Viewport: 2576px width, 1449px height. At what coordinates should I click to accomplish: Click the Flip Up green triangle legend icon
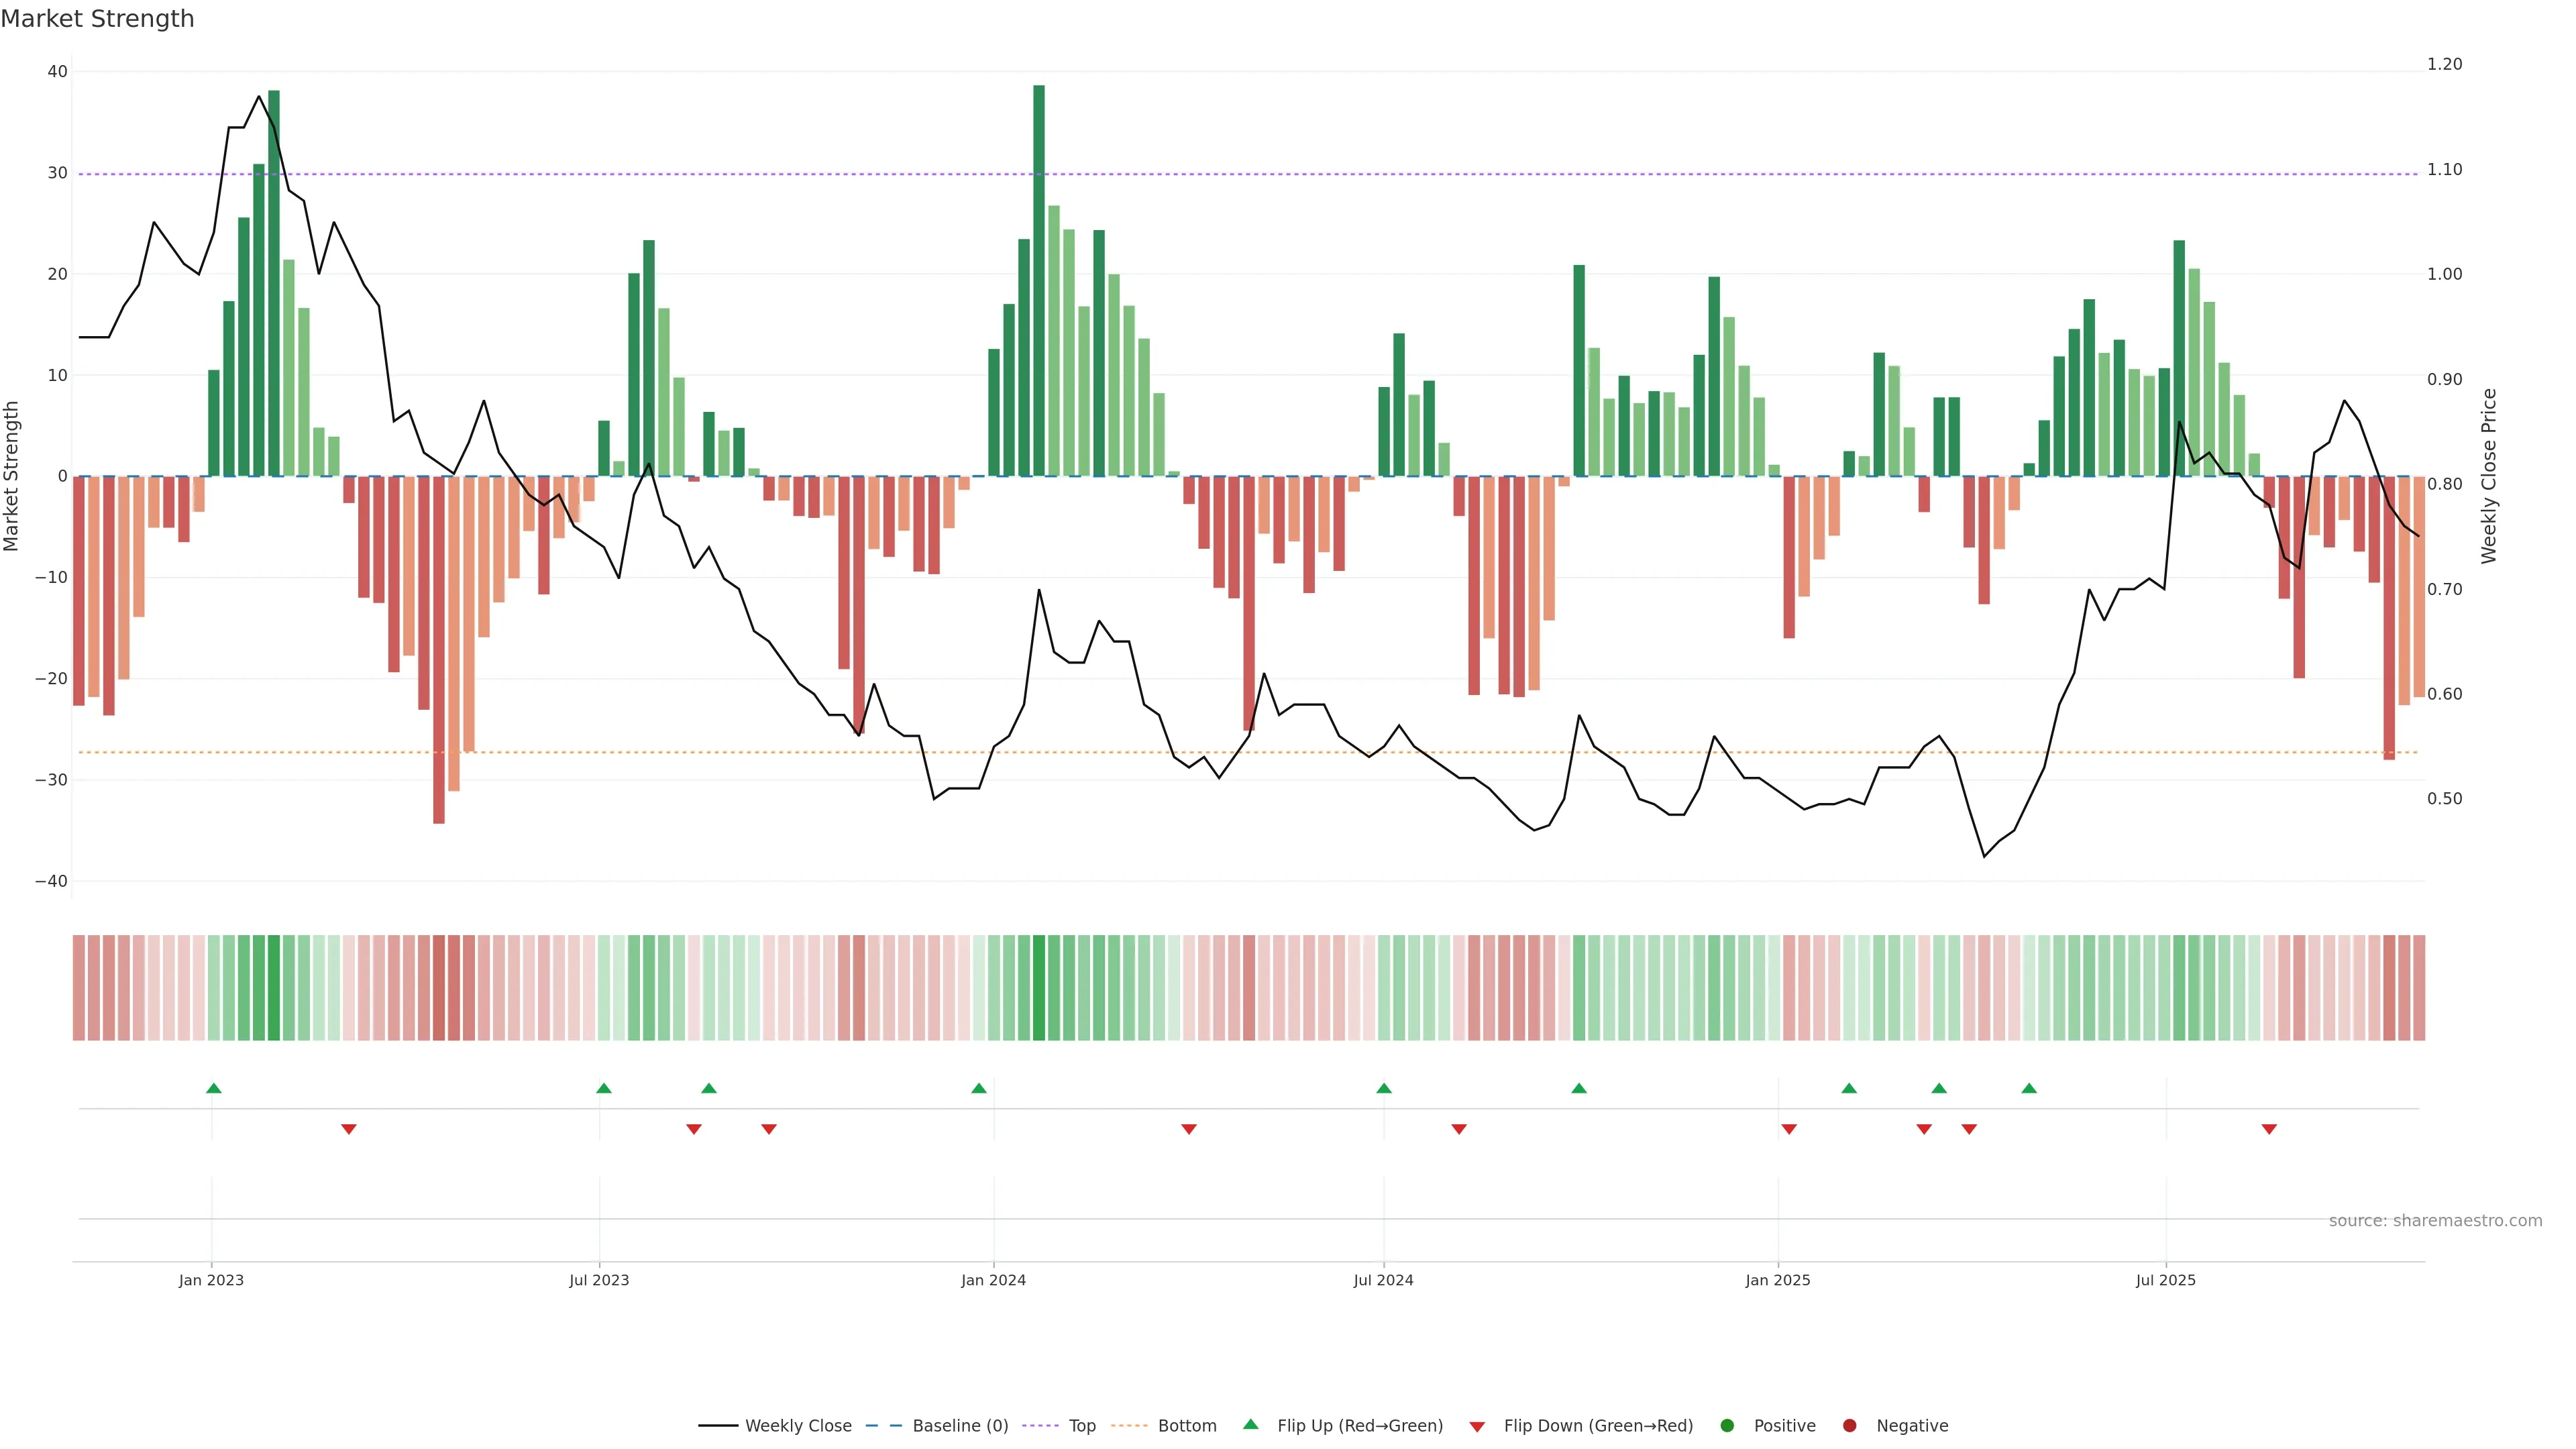(x=1250, y=1424)
